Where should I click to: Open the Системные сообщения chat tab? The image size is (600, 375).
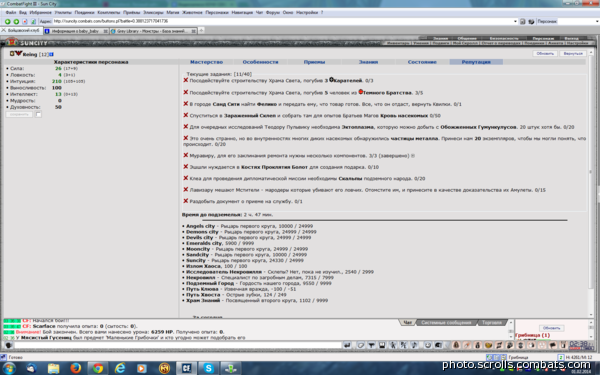pos(446,323)
